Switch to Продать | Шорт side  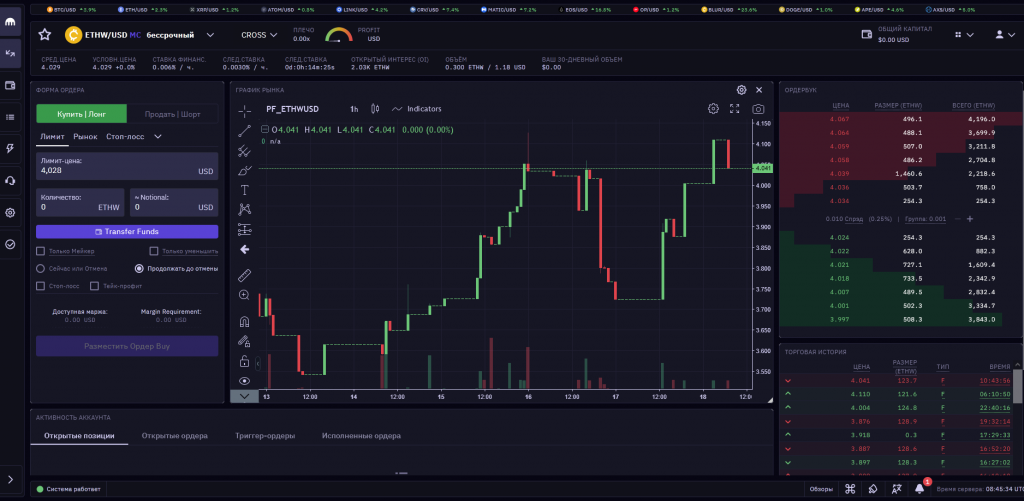(x=173, y=113)
